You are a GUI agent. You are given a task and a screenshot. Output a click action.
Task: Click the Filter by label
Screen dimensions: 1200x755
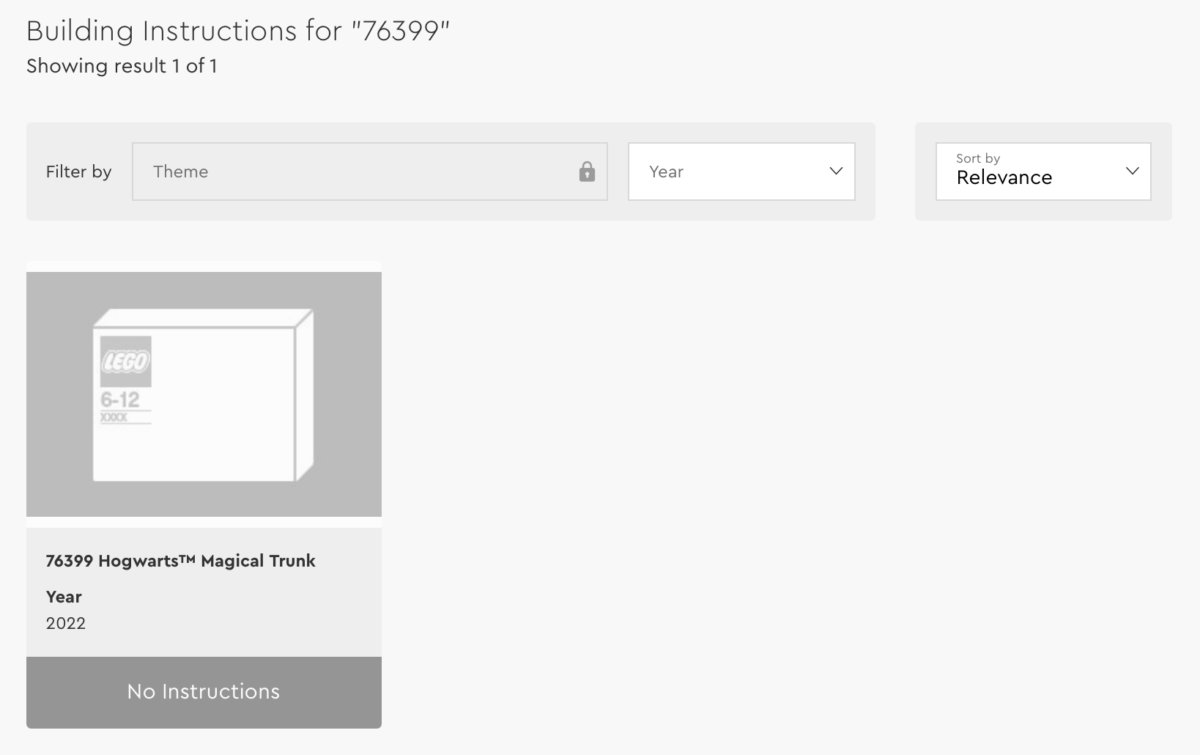pos(79,171)
